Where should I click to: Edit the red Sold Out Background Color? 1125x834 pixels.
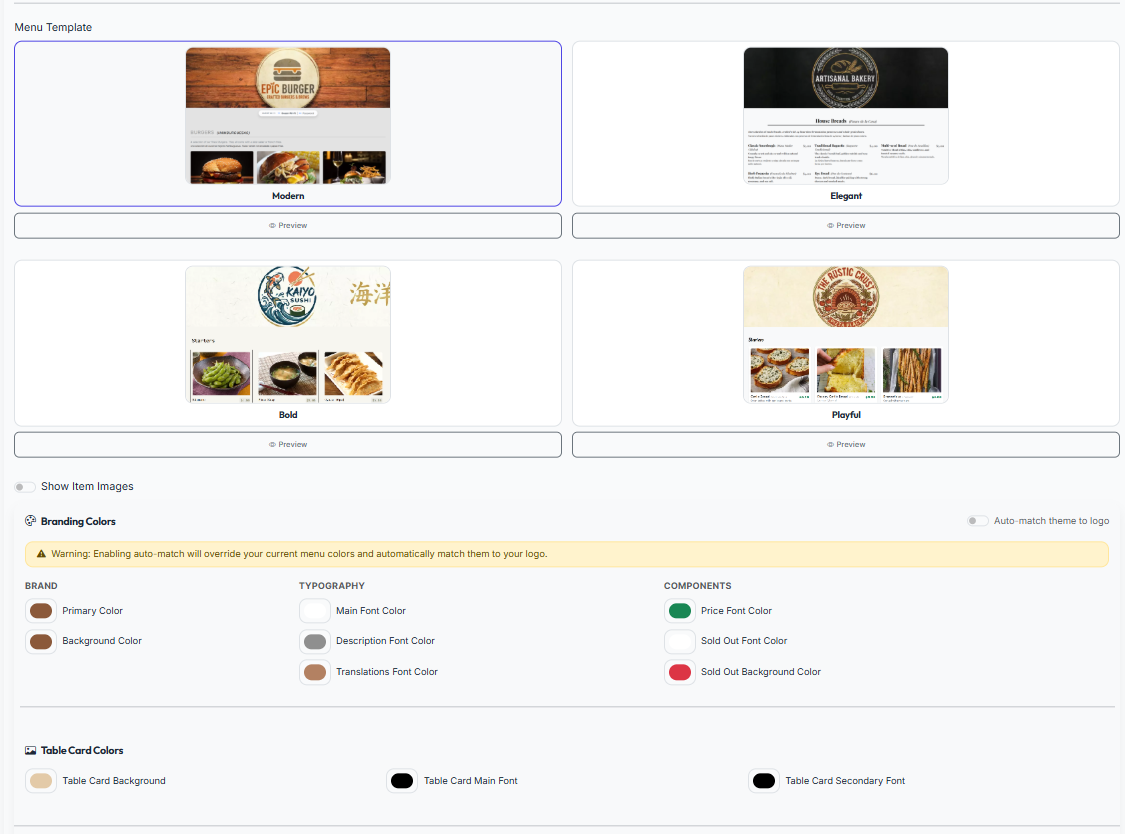[x=679, y=671]
